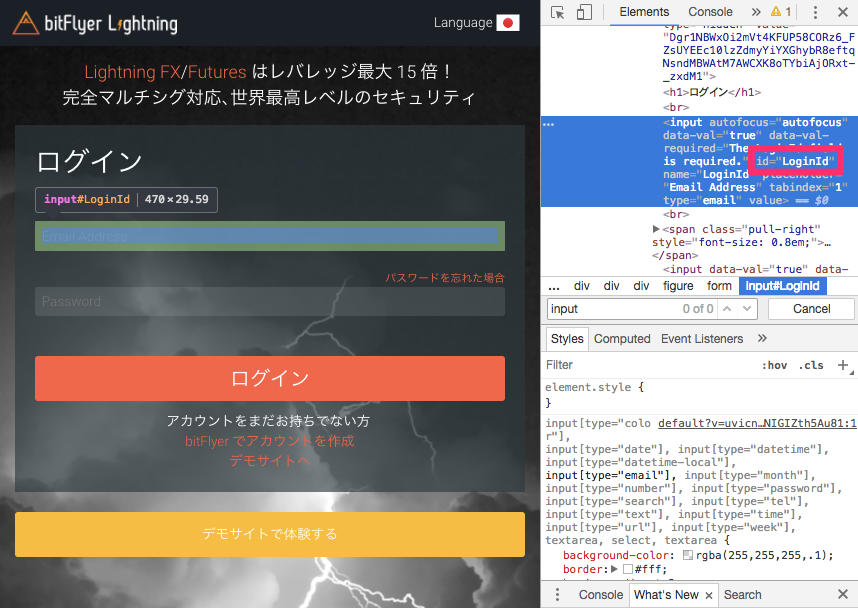This screenshot has height=608, width=858.
Task: Focus the Password input field
Action: pyautogui.click(x=270, y=302)
